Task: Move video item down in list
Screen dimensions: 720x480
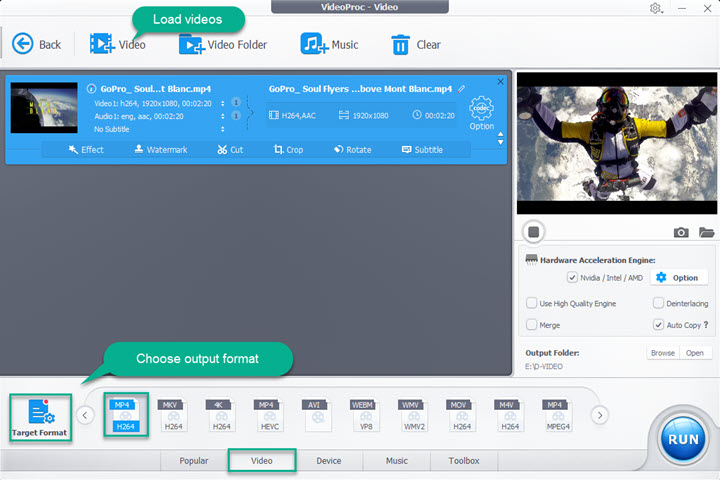Action: point(501,142)
